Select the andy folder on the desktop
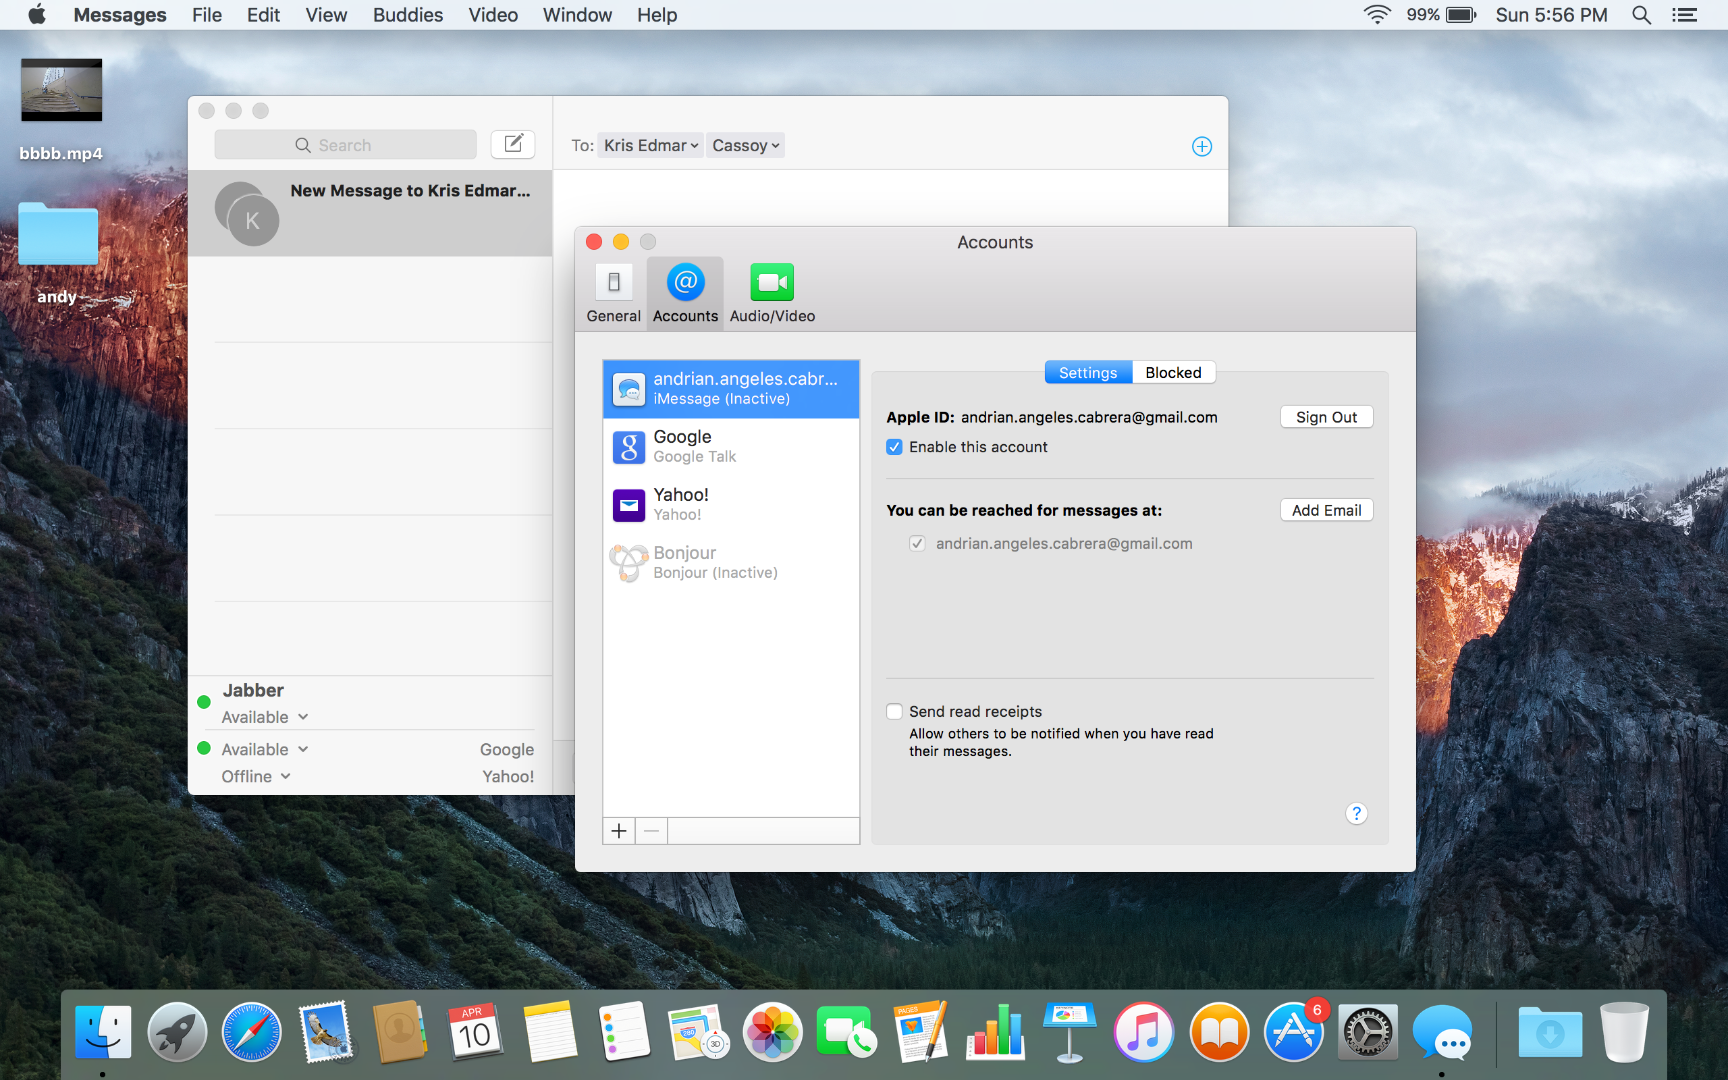This screenshot has height=1080, width=1728. 58,235
